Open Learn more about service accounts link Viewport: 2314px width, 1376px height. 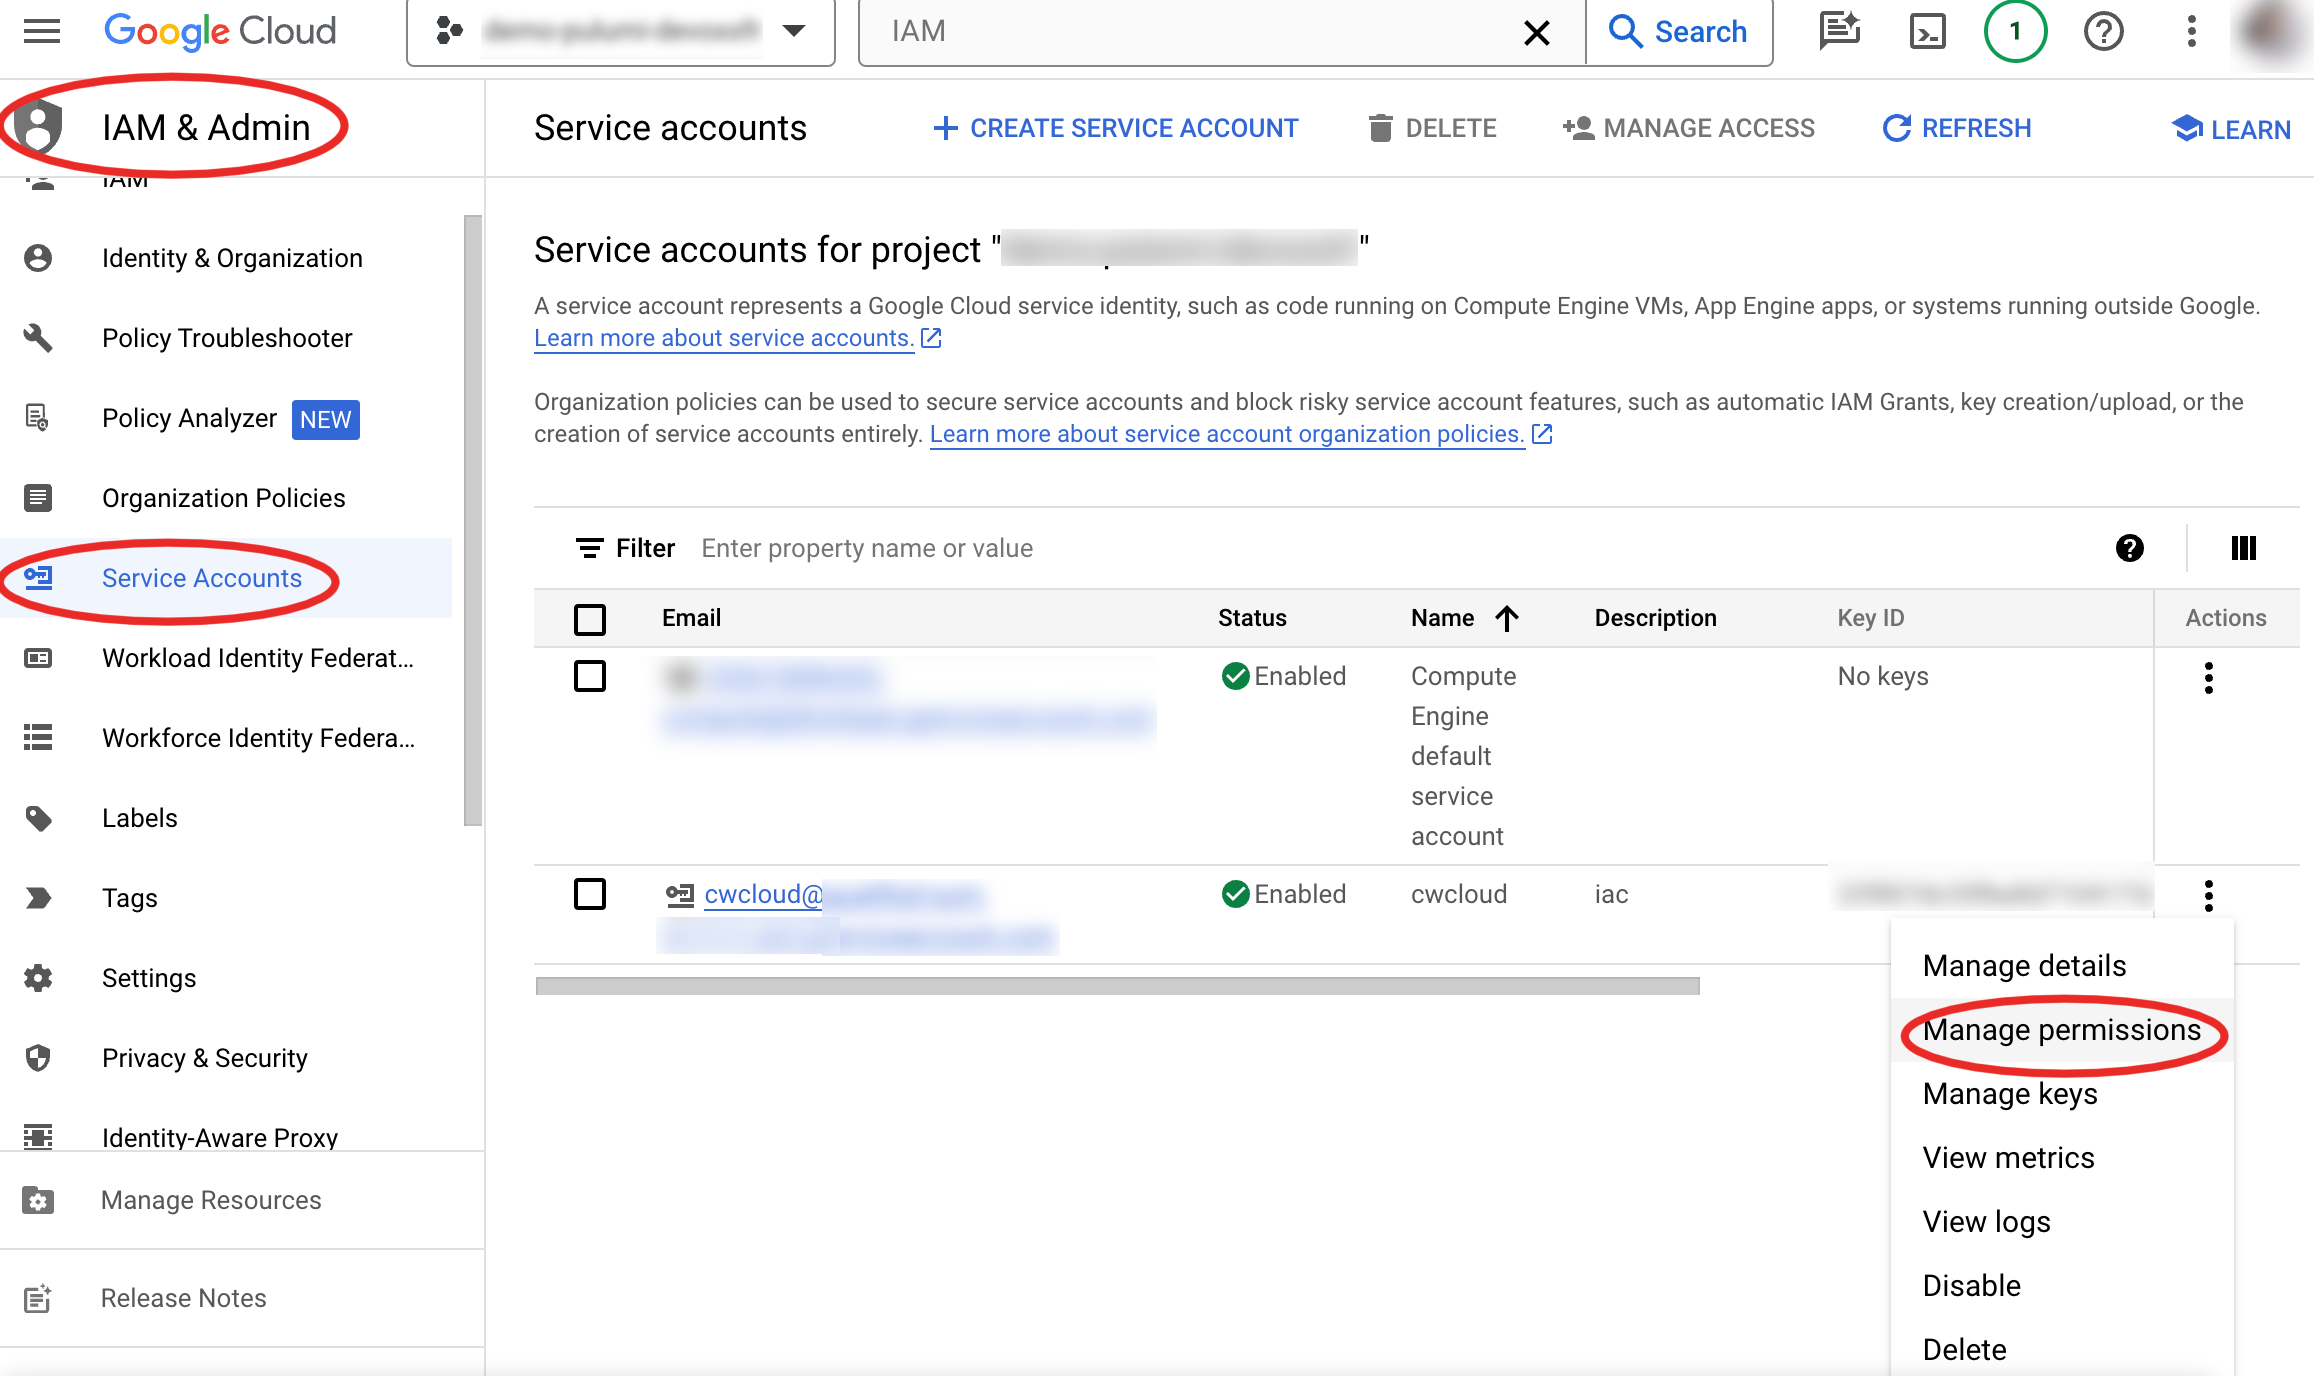724,338
